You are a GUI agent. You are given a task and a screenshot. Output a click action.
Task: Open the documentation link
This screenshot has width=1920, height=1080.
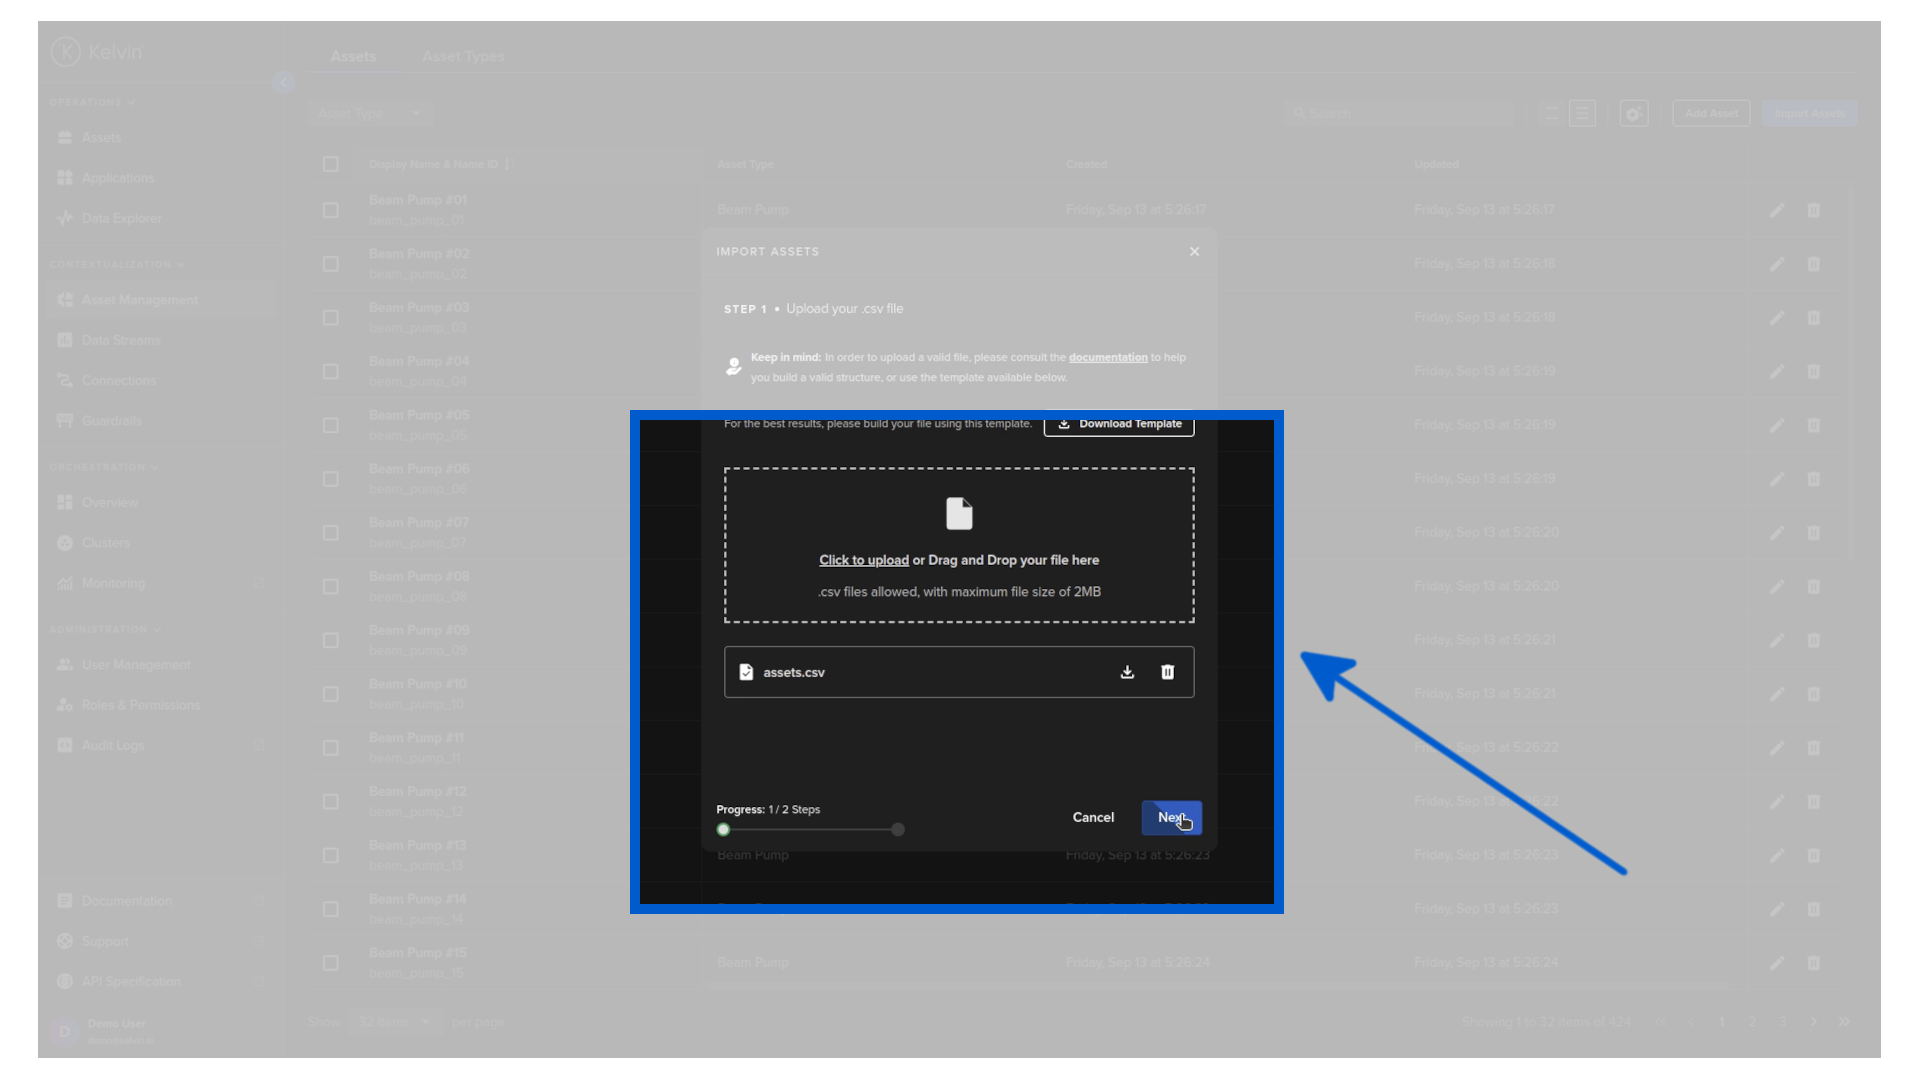[x=1108, y=358]
